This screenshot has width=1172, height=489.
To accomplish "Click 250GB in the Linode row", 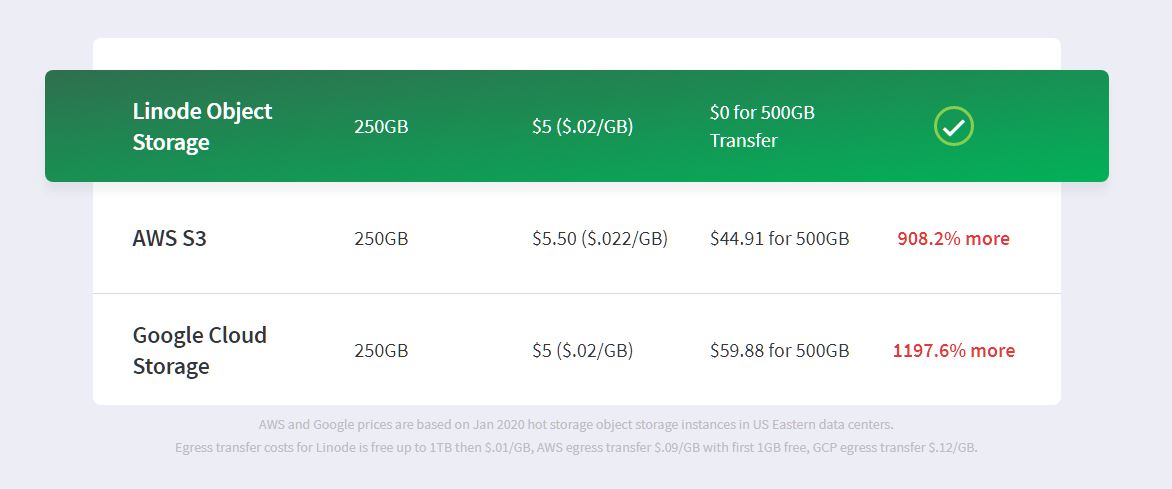I will coord(381,126).
